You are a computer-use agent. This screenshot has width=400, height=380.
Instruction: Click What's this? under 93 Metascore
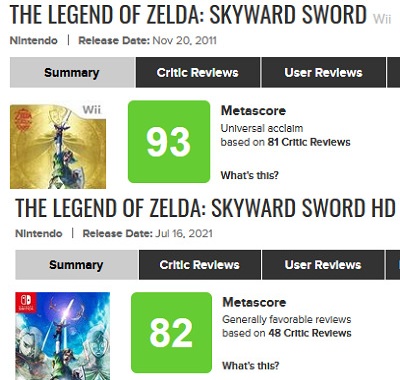(249, 175)
